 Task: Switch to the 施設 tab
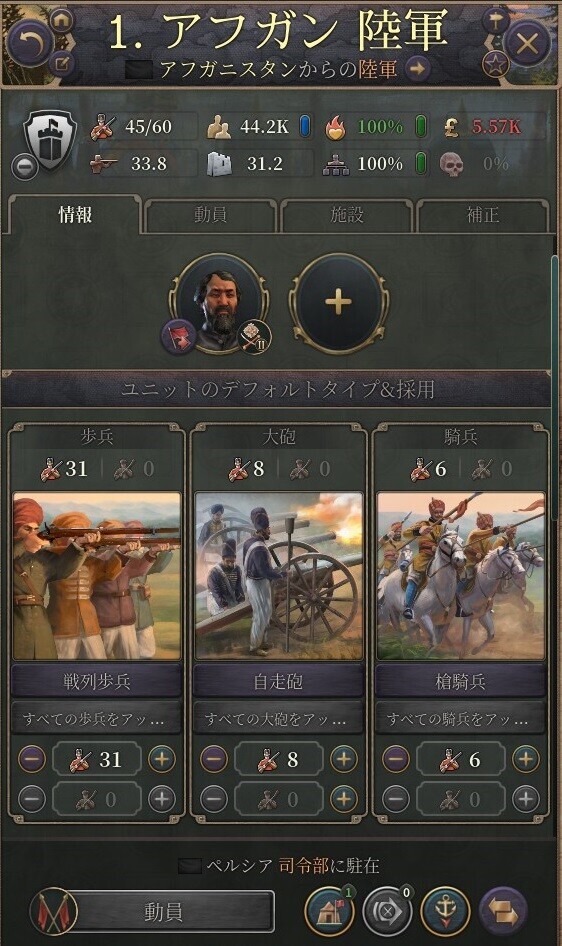[x=347, y=215]
